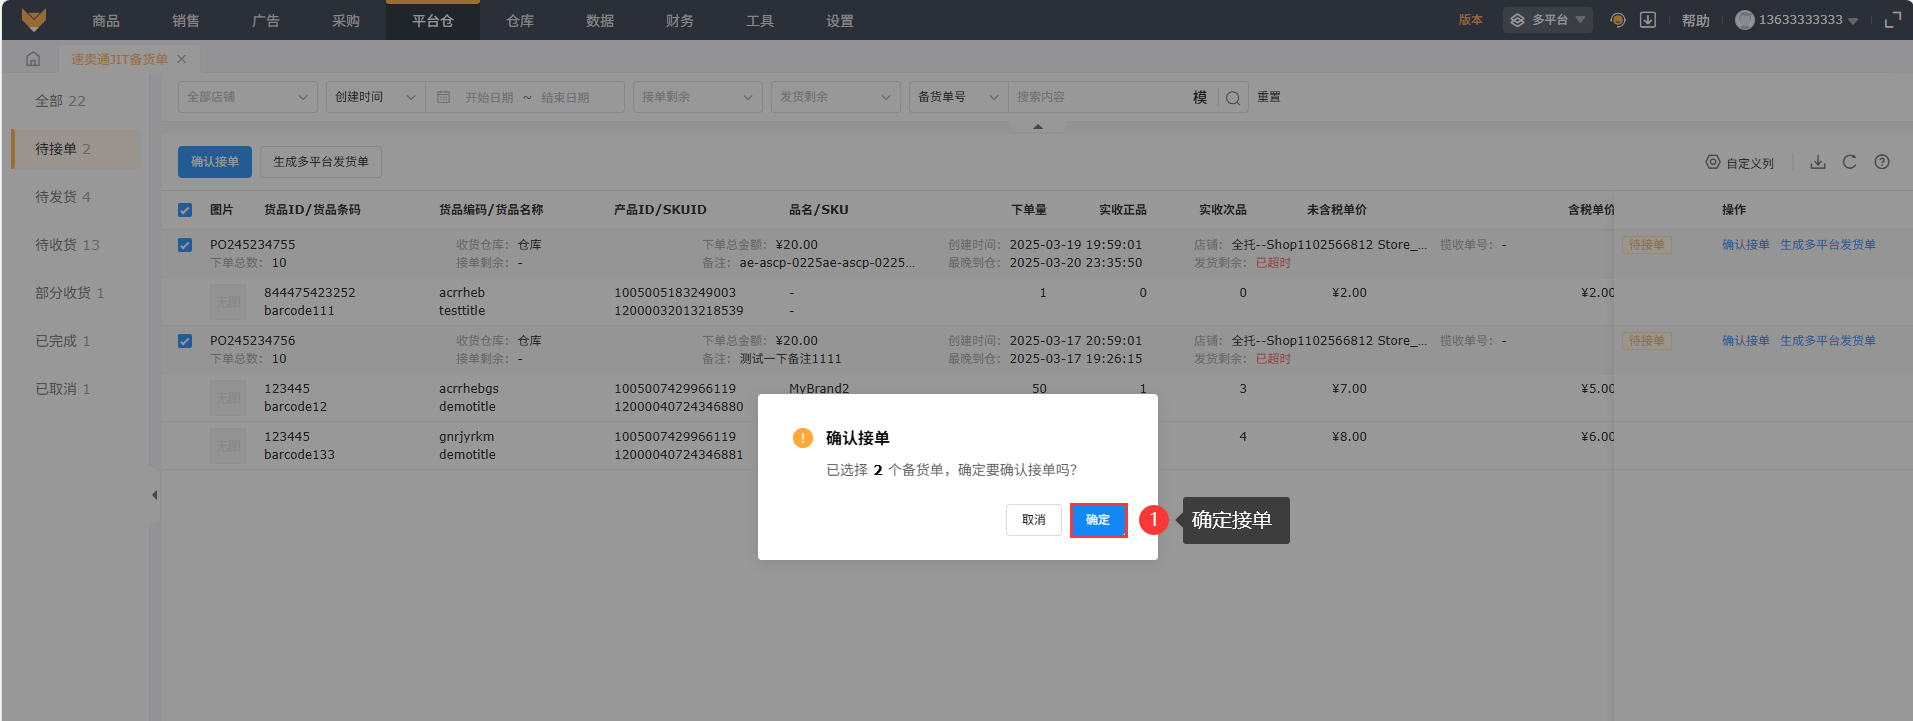
Task: Click the search magnifier icon
Action: tap(1233, 98)
